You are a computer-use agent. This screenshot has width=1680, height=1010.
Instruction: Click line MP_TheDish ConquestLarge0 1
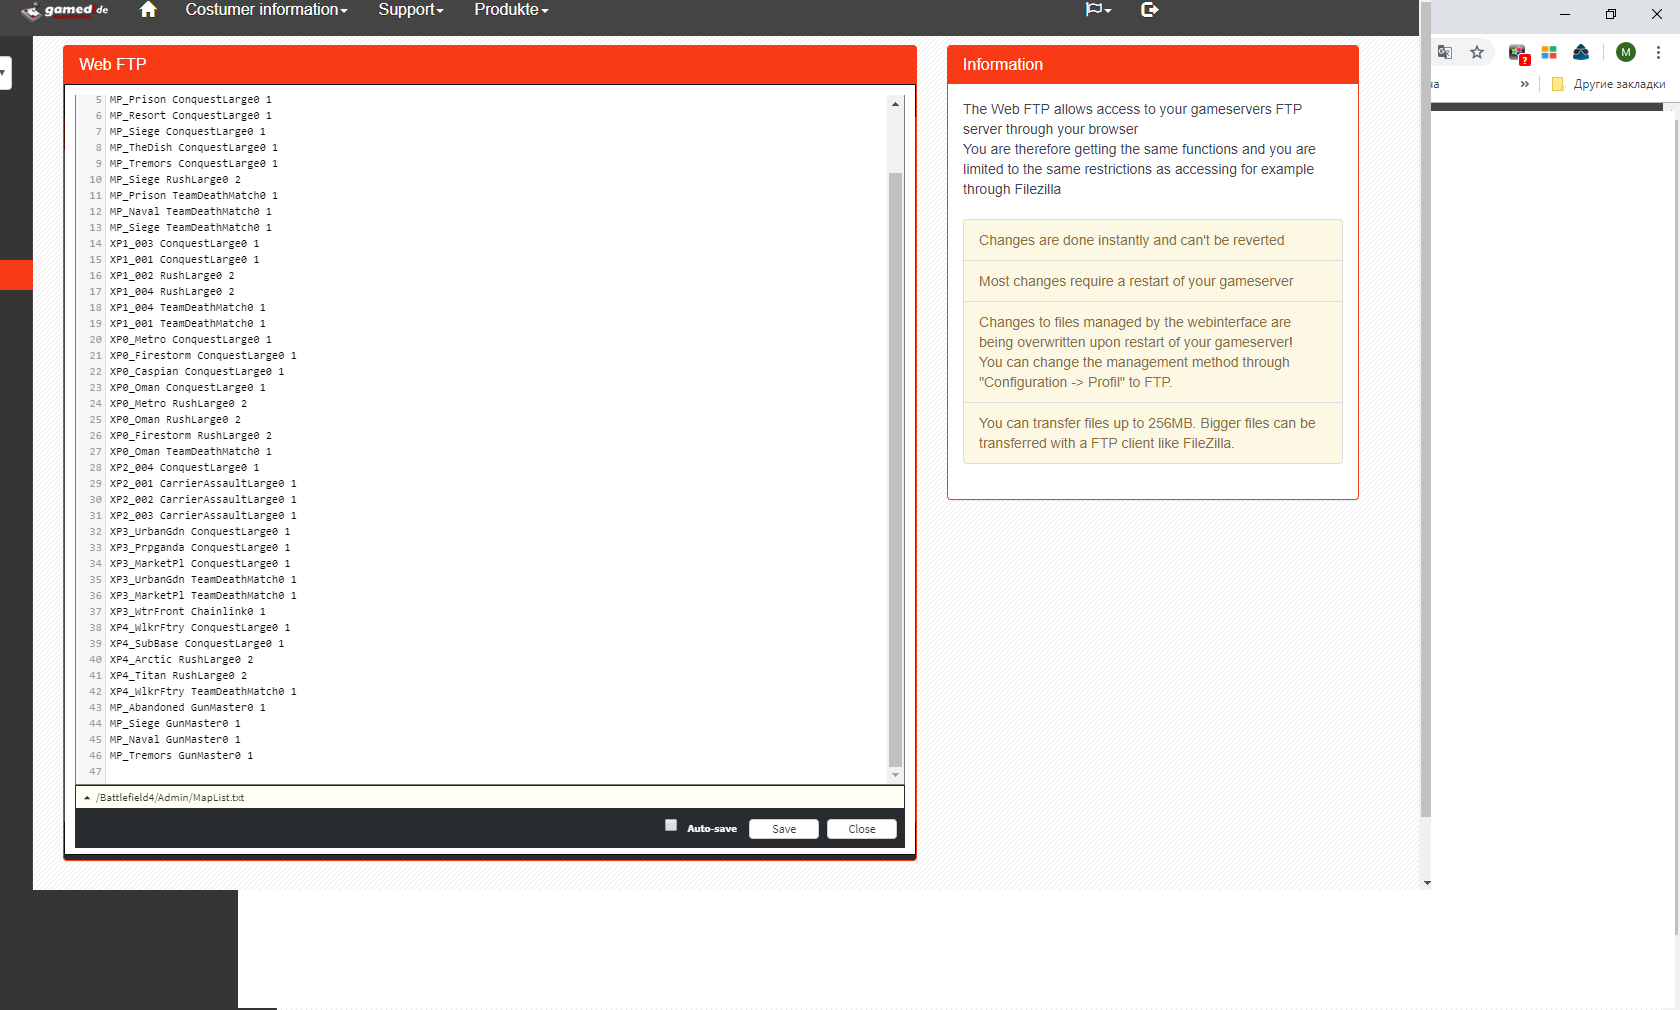tap(193, 148)
